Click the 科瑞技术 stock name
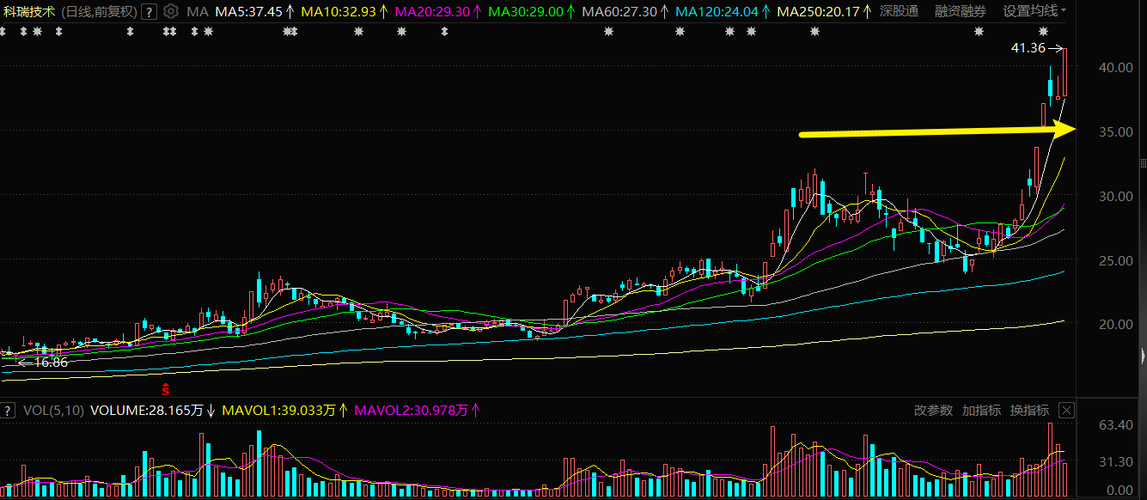 pos(28,11)
